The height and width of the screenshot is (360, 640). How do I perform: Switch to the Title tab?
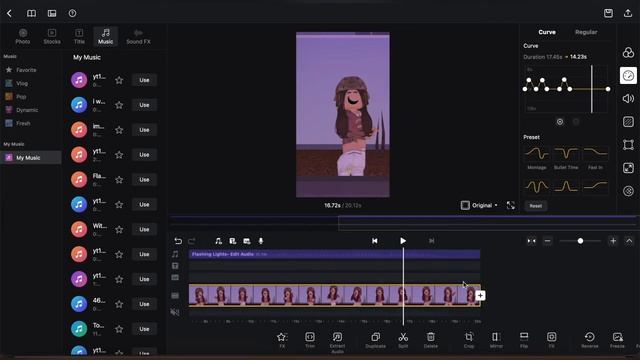coord(79,36)
